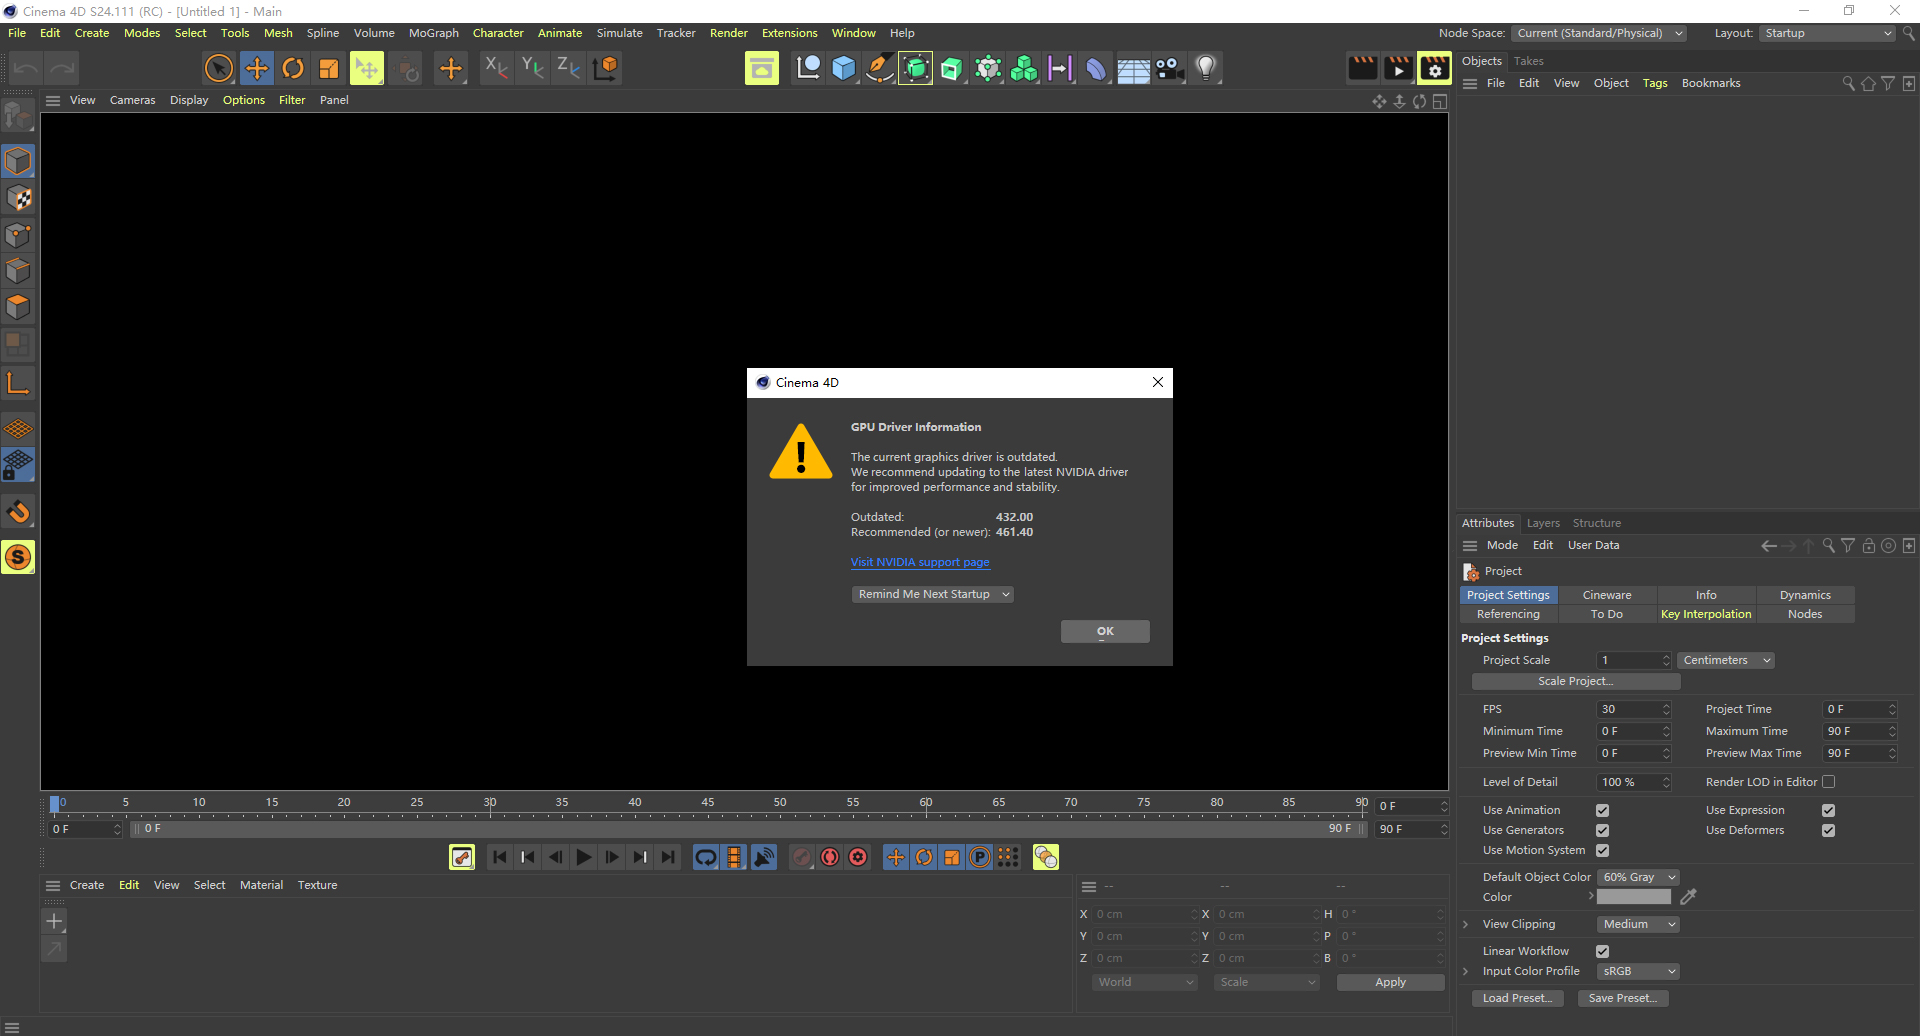This screenshot has width=1920, height=1036.
Task: Open the Spline Pen tool
Action: coord(880,68)
